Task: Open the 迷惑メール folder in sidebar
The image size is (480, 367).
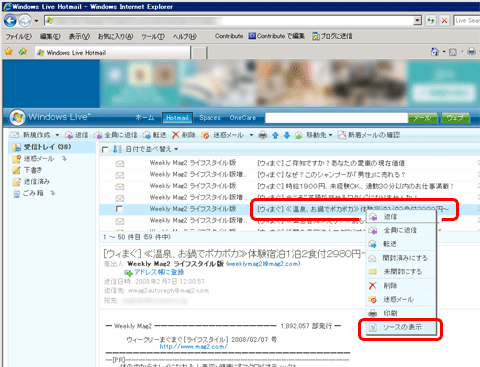Action: pos(33,159)
